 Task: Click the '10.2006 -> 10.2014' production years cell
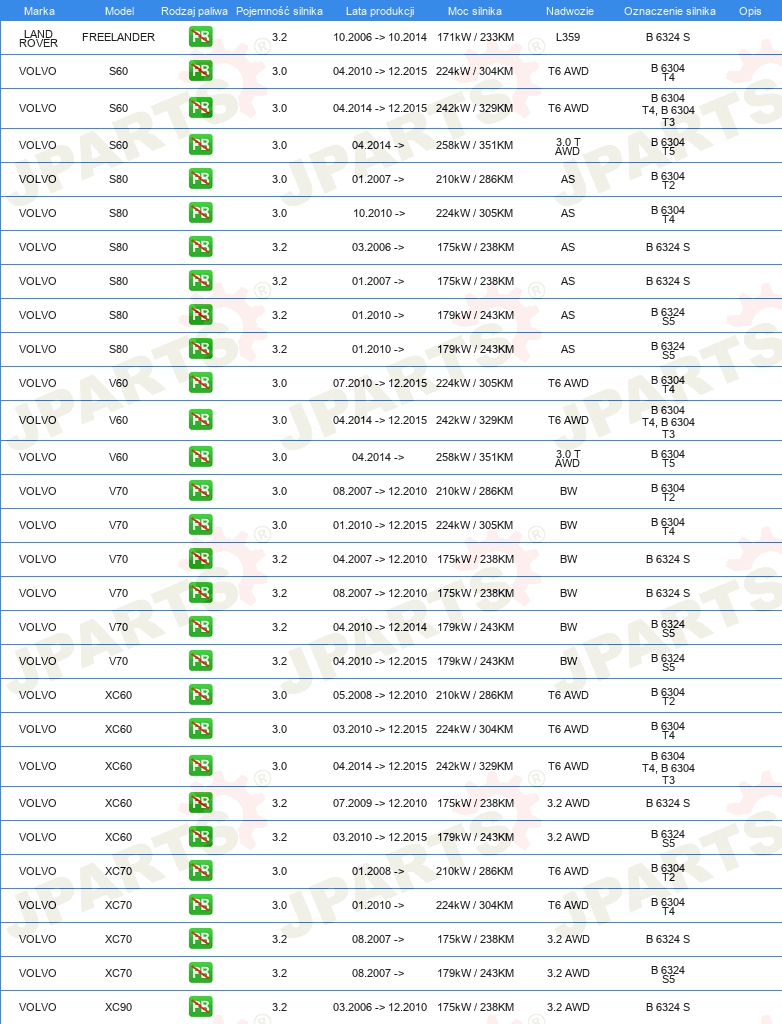[x=380, y=37]
